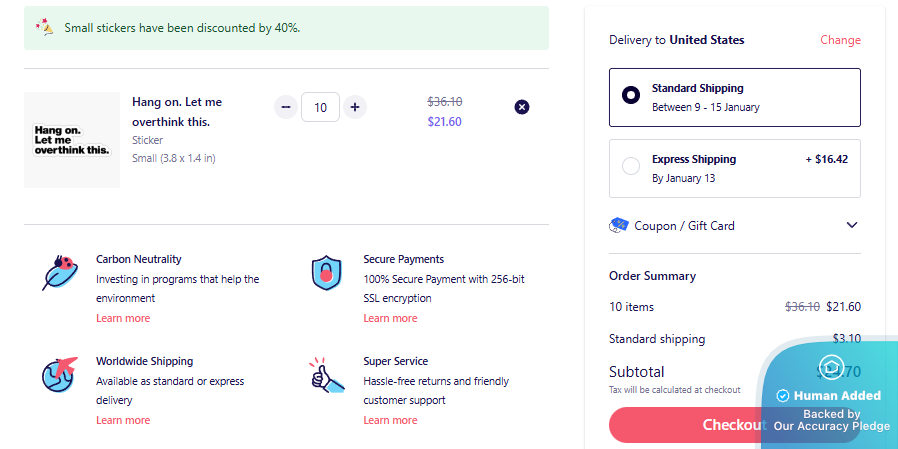This screenshot has width=898, height=449.
Task: Open Learn more under Secure Payments
Action: click(390, 318)
